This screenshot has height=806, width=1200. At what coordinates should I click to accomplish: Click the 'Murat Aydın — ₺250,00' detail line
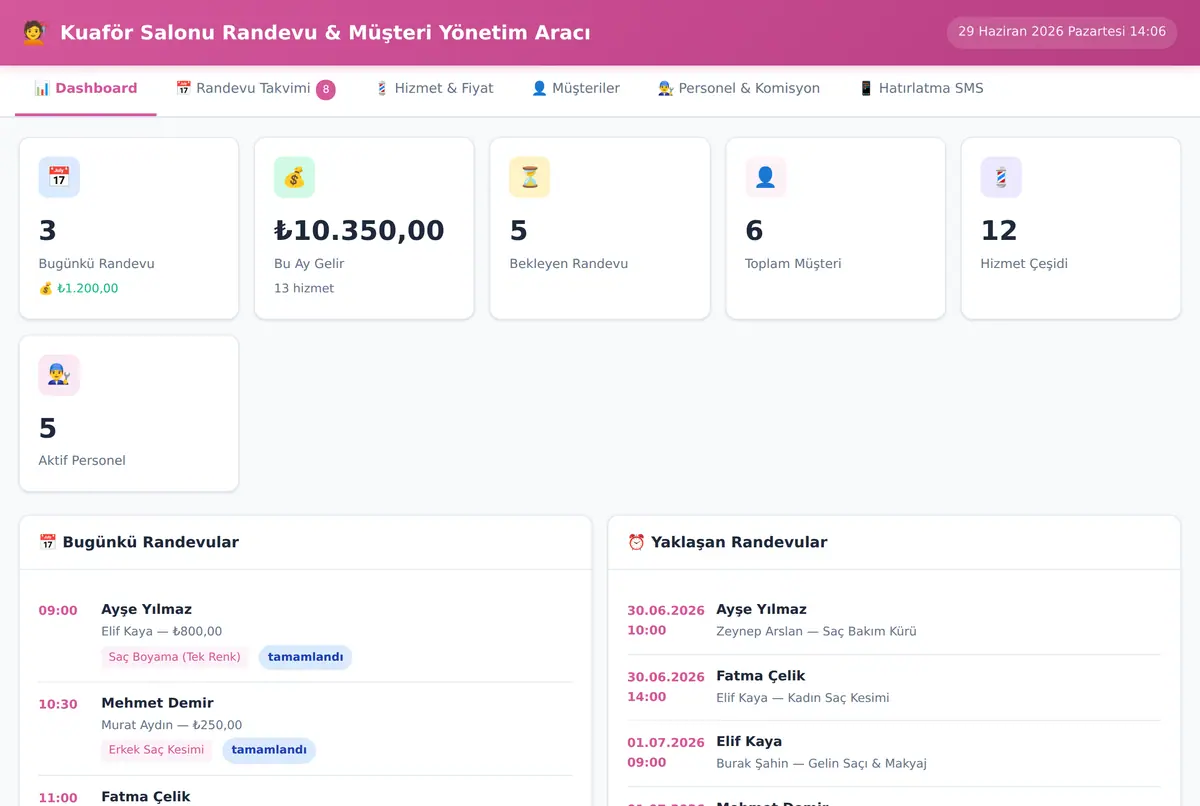click(x=172, y=725)
